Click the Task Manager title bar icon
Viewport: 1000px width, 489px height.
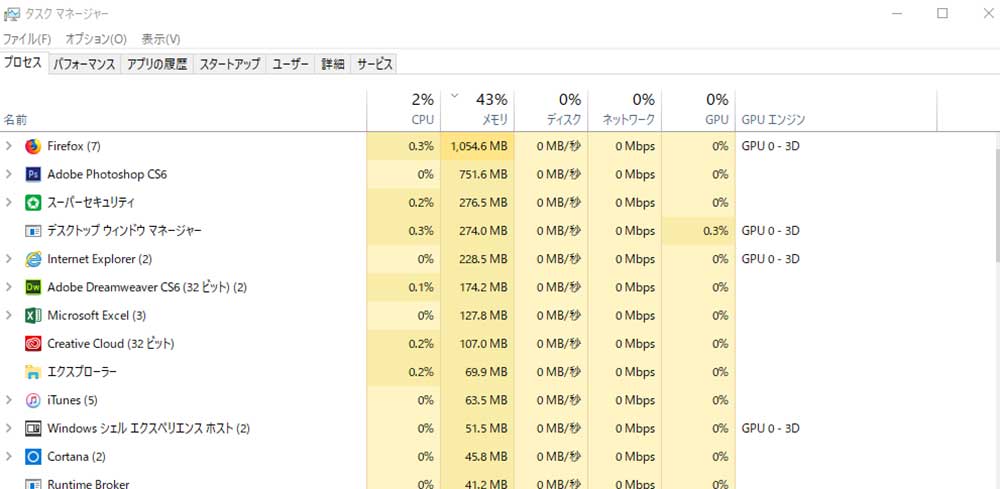coord(11,13)
